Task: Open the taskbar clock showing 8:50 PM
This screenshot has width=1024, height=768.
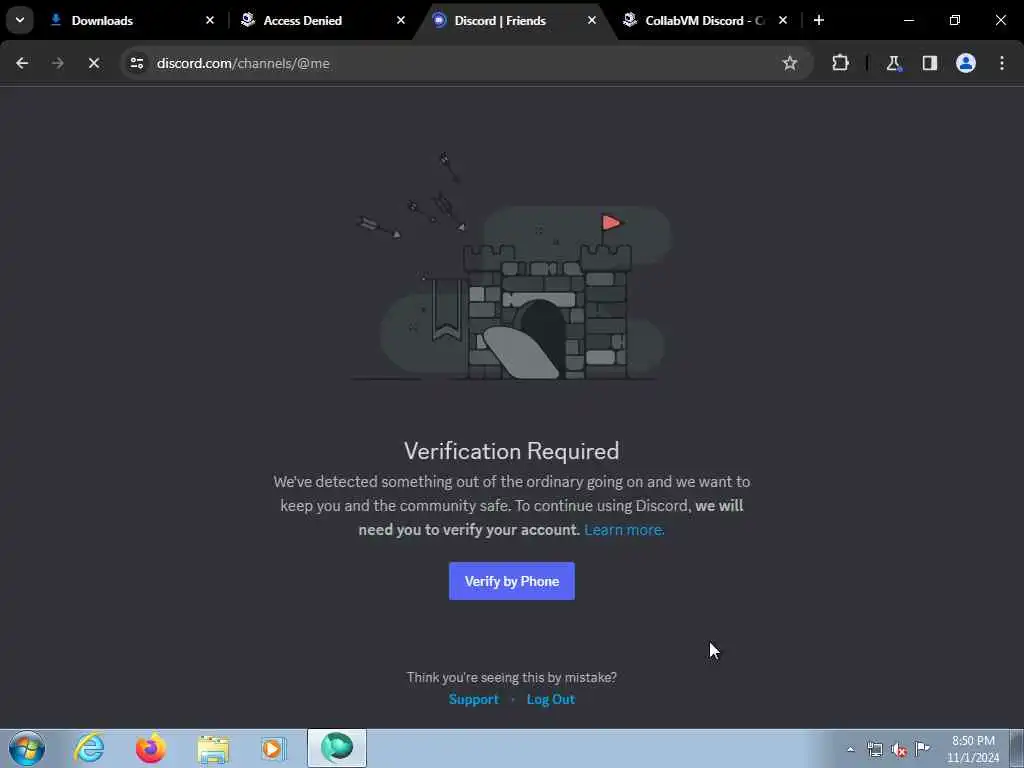Action: (972, 749)
